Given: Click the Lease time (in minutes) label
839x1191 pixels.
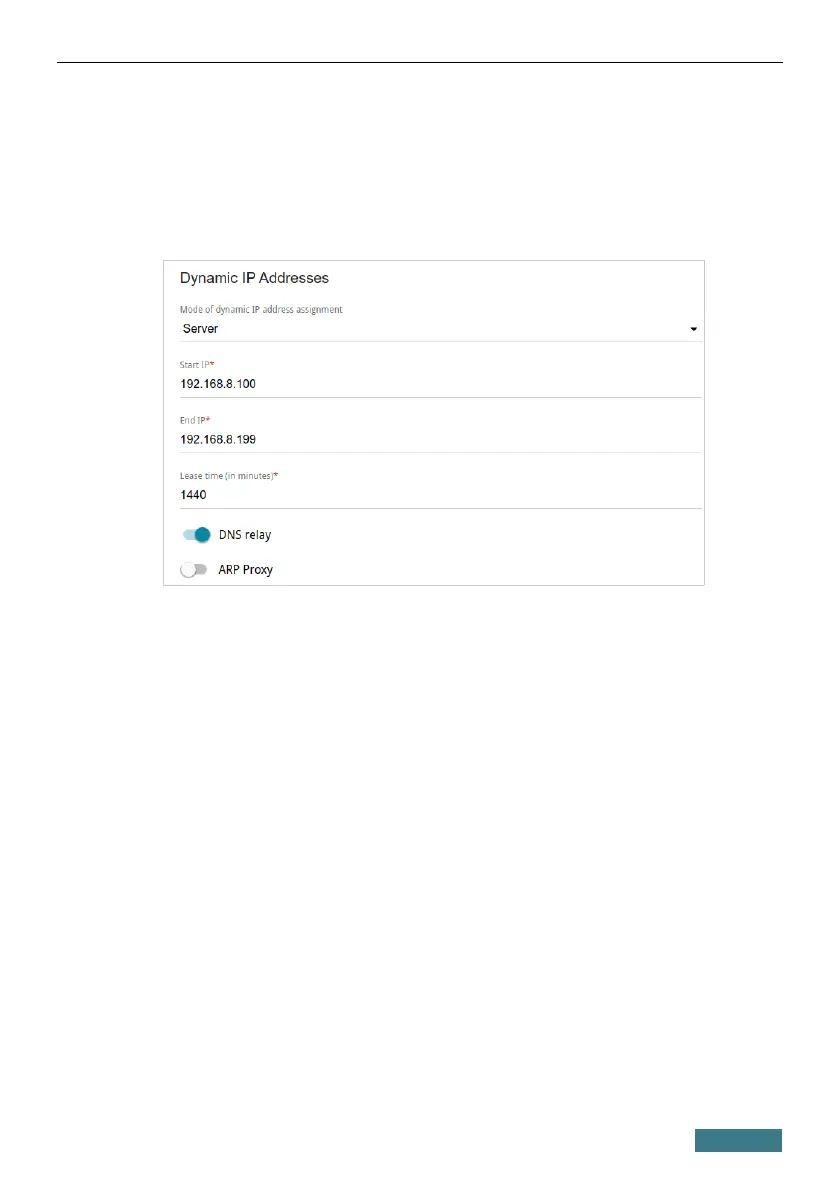Looking at the screenshot, I should click(226, 476).
